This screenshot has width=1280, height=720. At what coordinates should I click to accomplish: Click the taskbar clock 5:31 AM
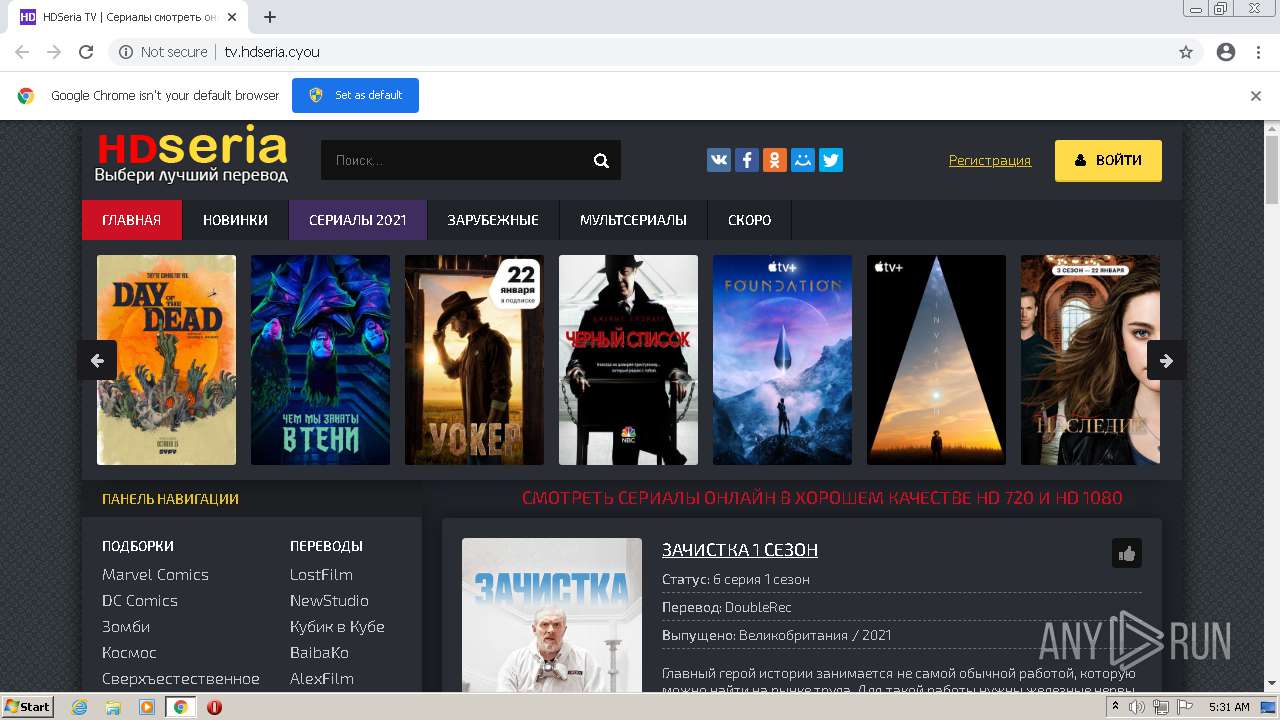click(x=1229, y=707)
